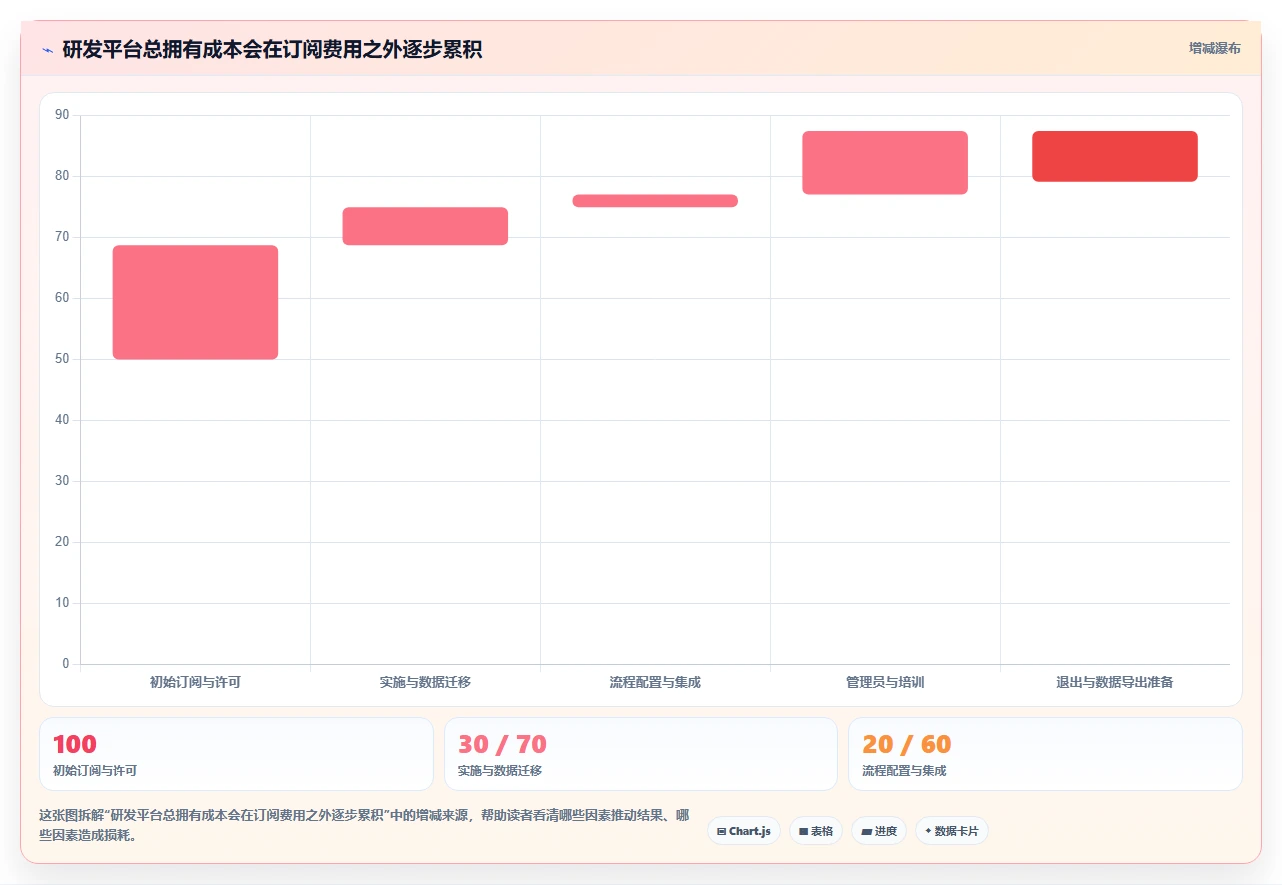Click the 流程配置与集成 axis label
The height and width of the screenshot is (885, 1282).
655,682
